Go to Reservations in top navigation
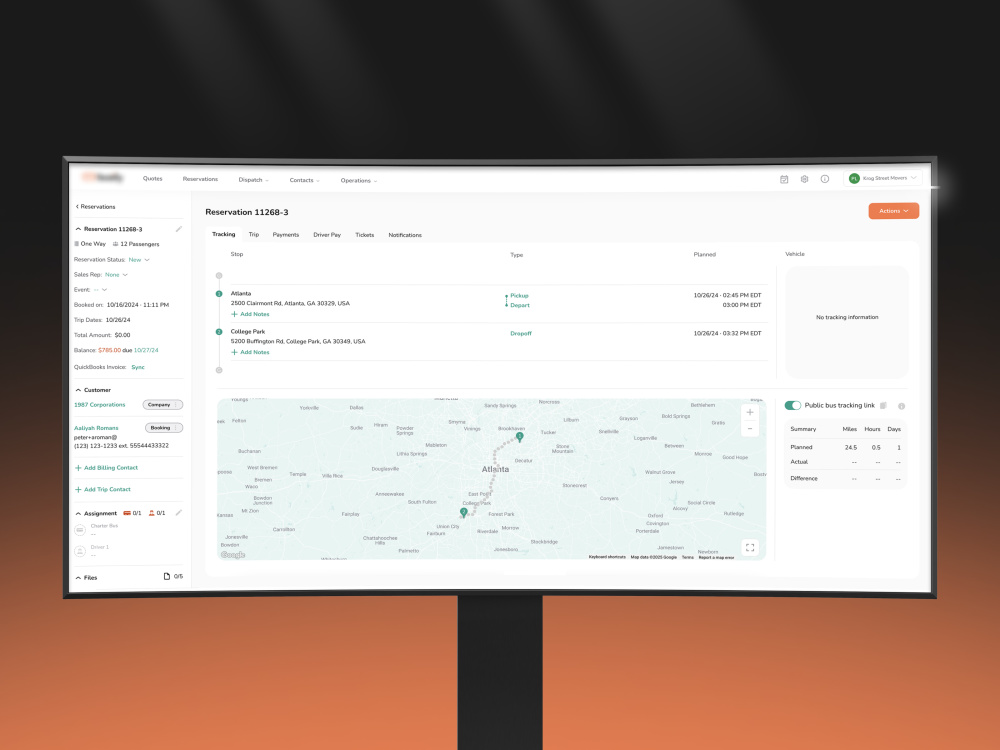 pyautogui.click(x=200, y=179)
